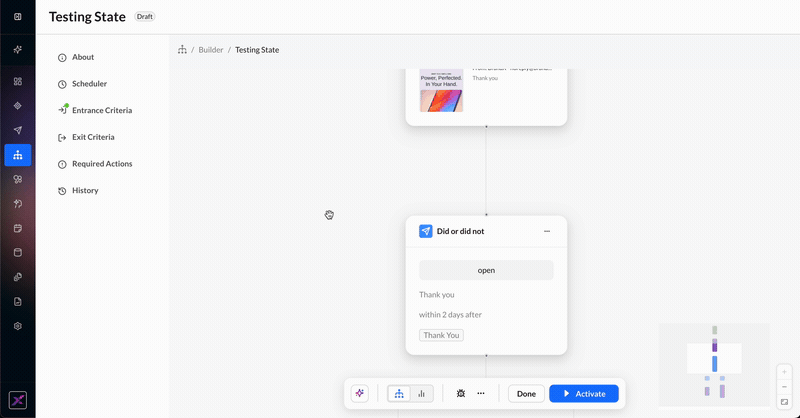
Task: Click the integrations link icon in sidebar
Action: [18, 277]
